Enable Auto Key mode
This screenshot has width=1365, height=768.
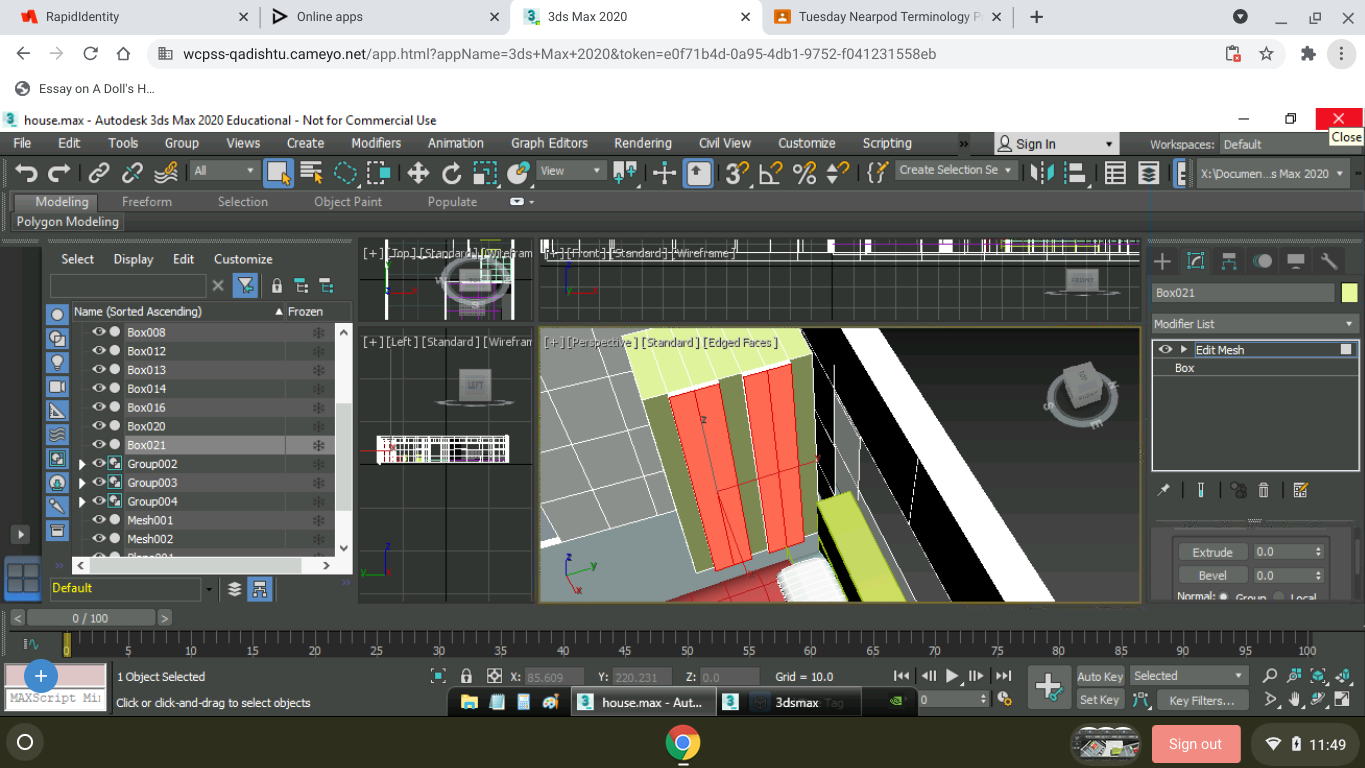[x=1100, y=677]
